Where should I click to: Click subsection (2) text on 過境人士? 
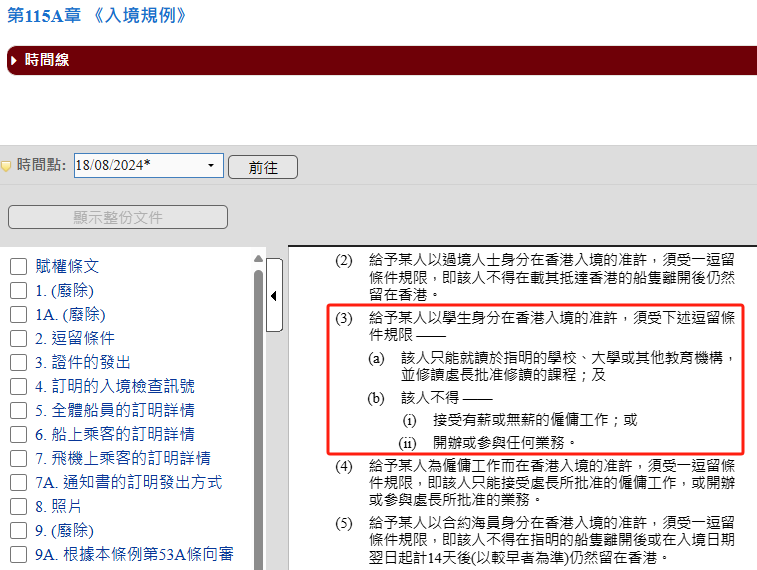click(552, 277)
